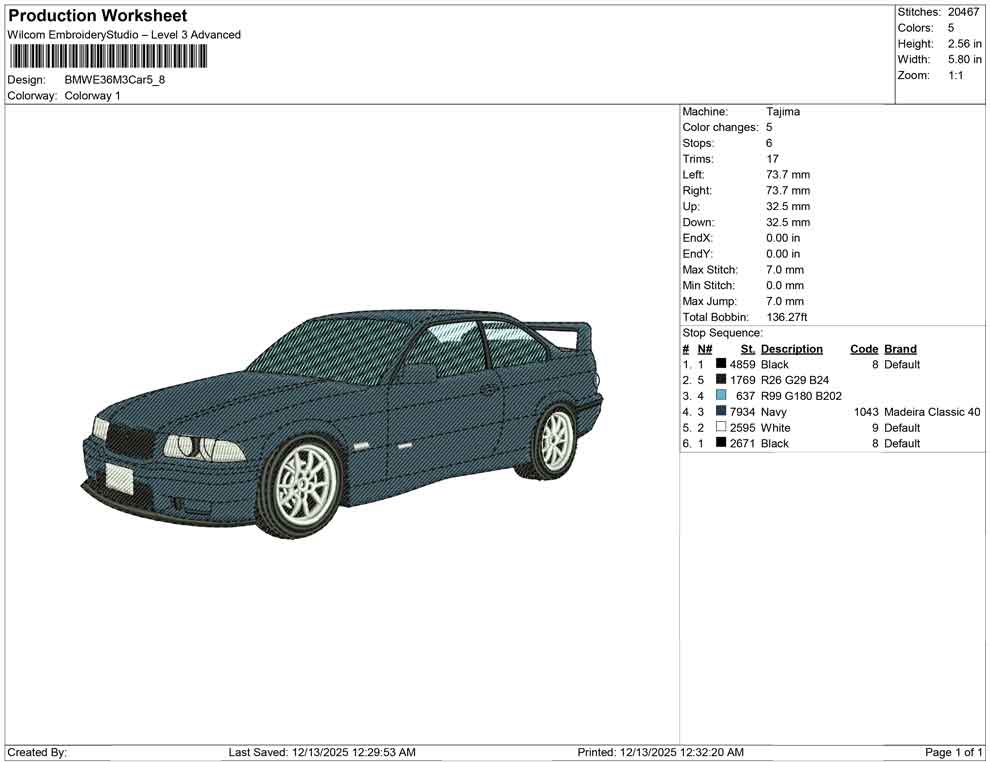The image size is (990, 762).
Task: Click the black thread swatch in row 1
Action: coord(721,364)
